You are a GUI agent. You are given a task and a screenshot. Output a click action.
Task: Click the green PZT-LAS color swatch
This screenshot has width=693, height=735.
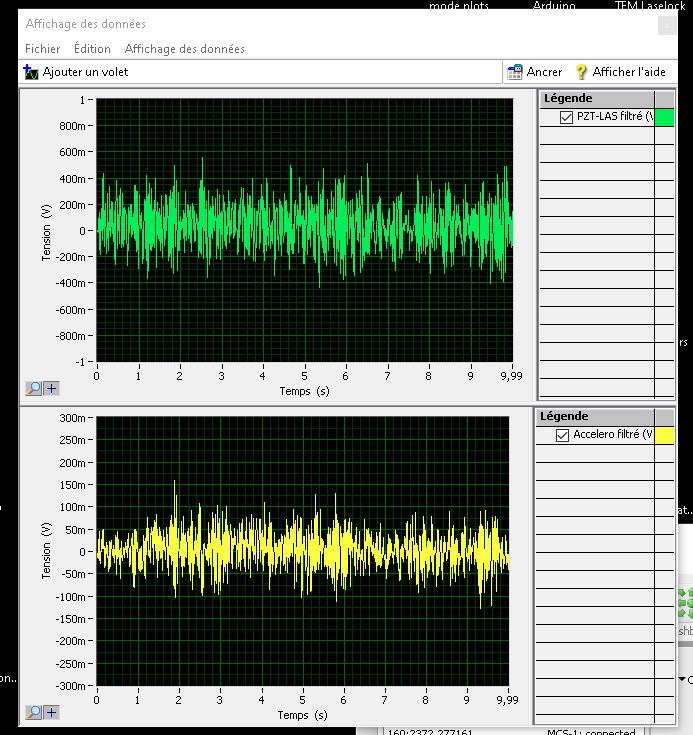click(x=665, y=117)
